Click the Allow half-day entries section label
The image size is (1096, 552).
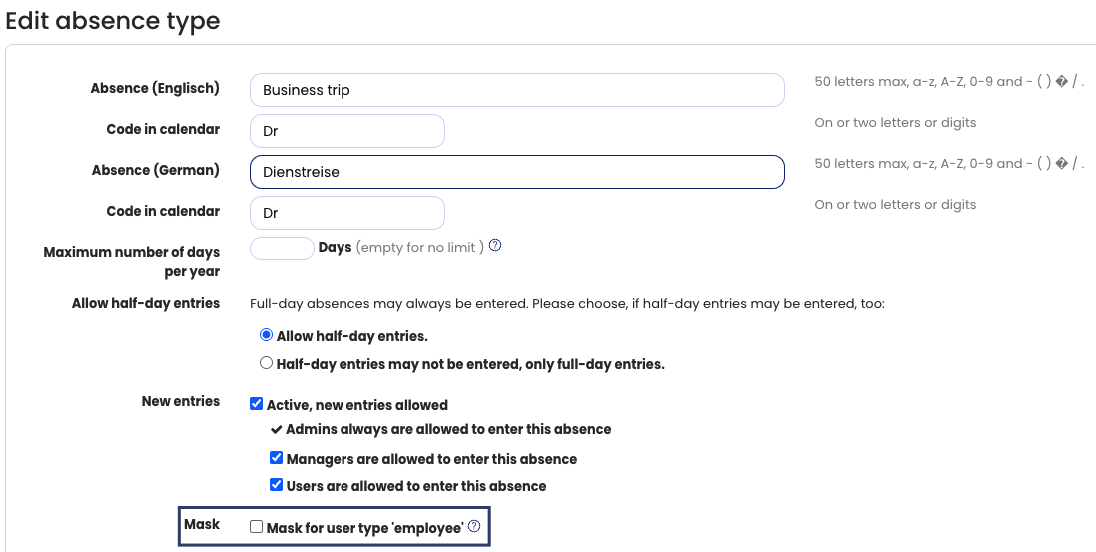coord(146,303)
